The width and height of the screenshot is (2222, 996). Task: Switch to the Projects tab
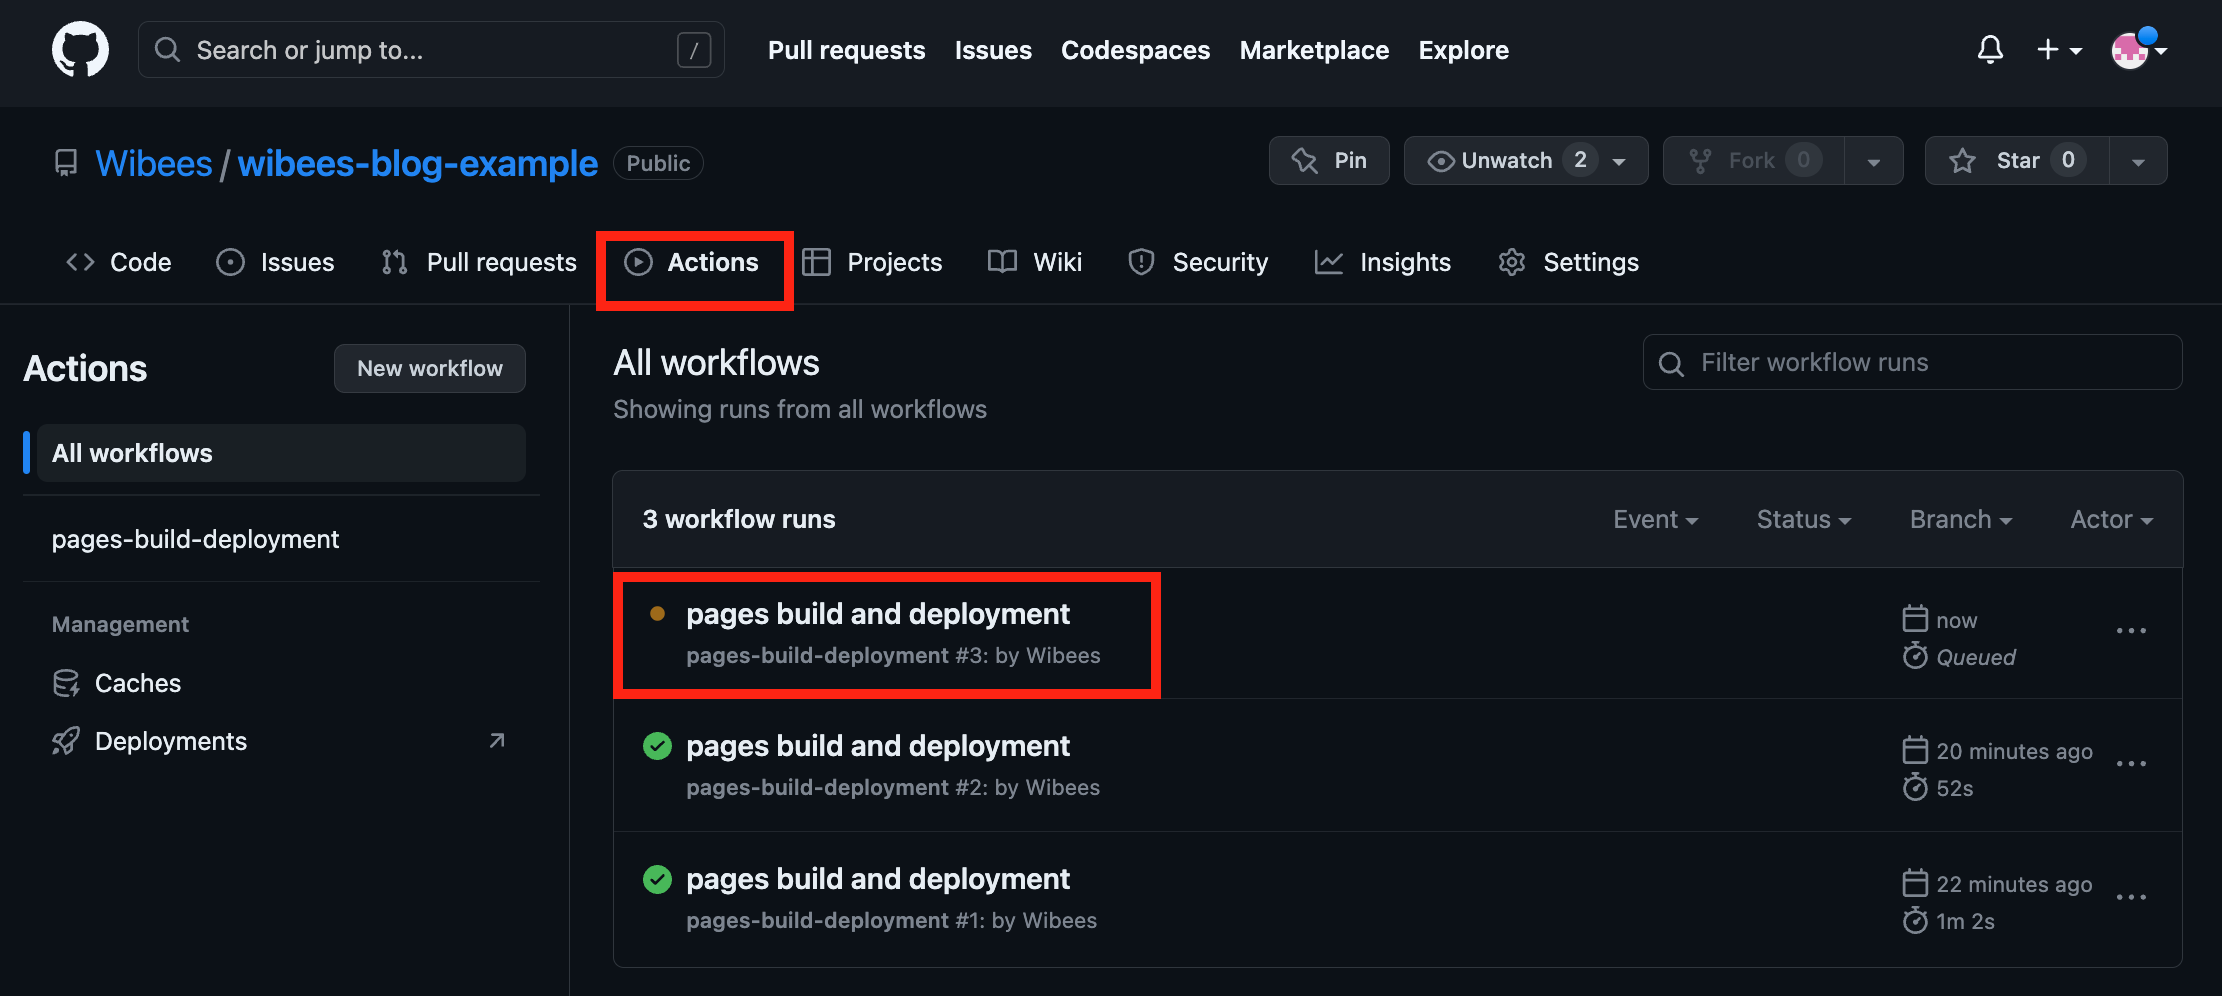point(872,262)
